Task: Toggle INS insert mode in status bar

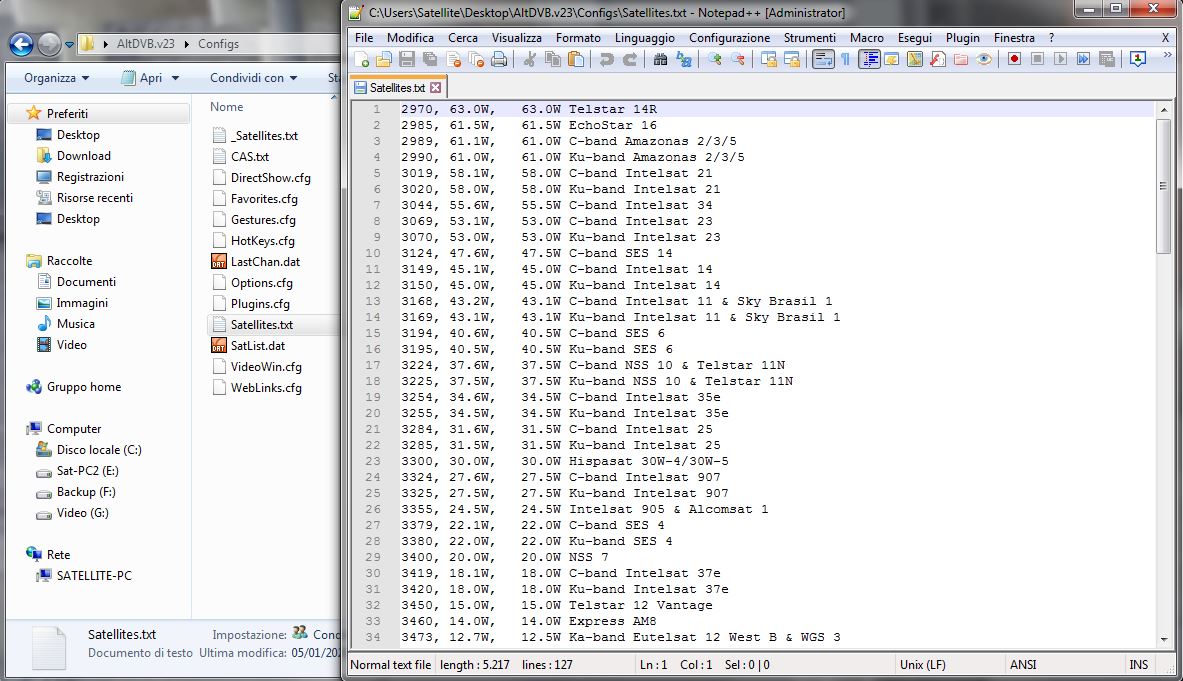Action: tap(1138, 665)
